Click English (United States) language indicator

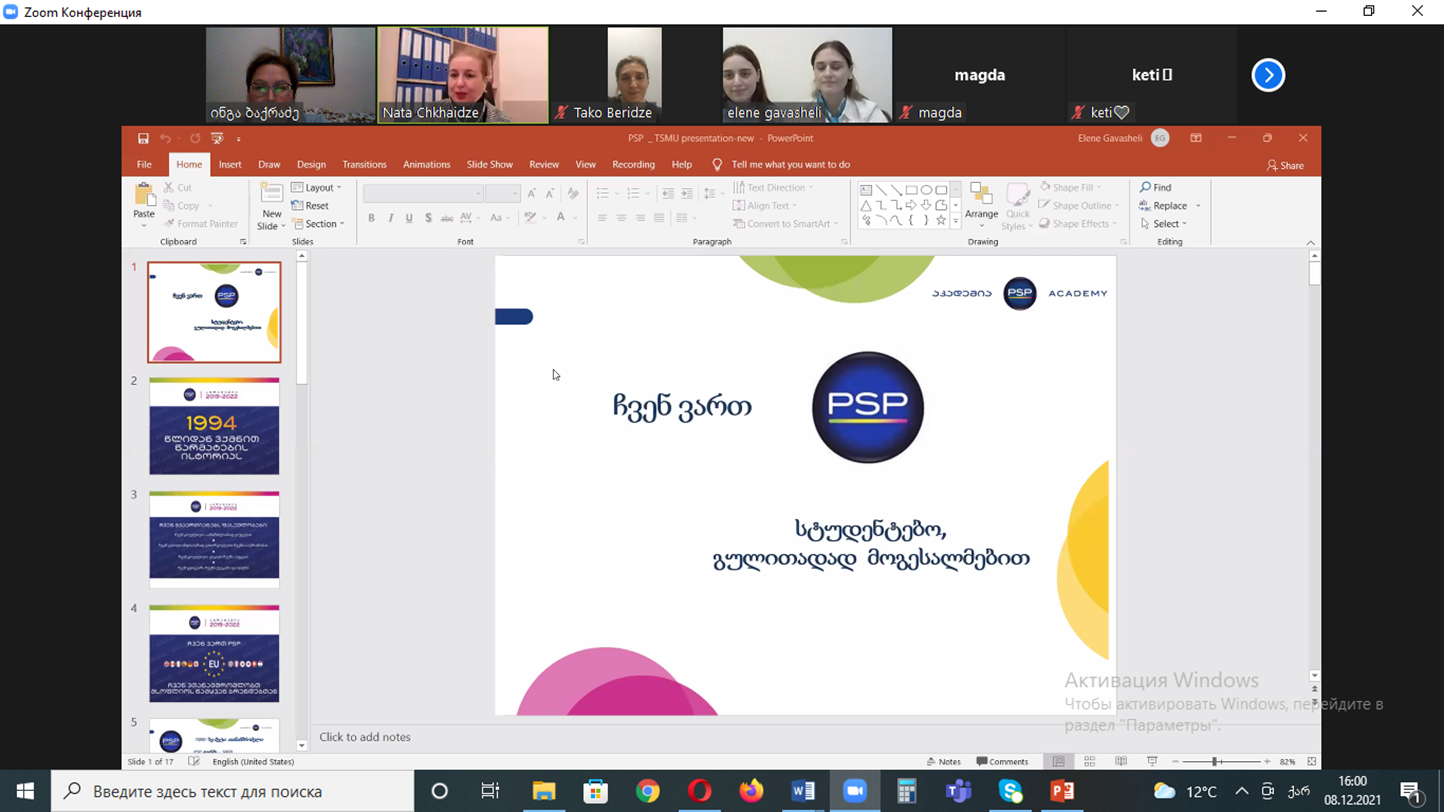(253, 762)
